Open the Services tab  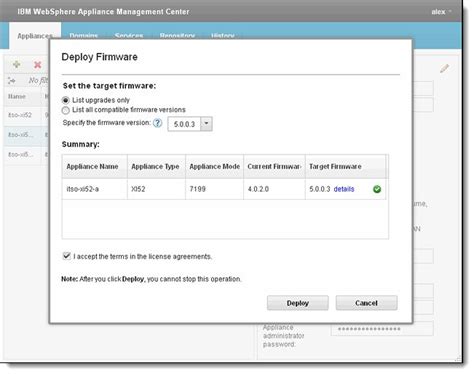pos(129,35)
